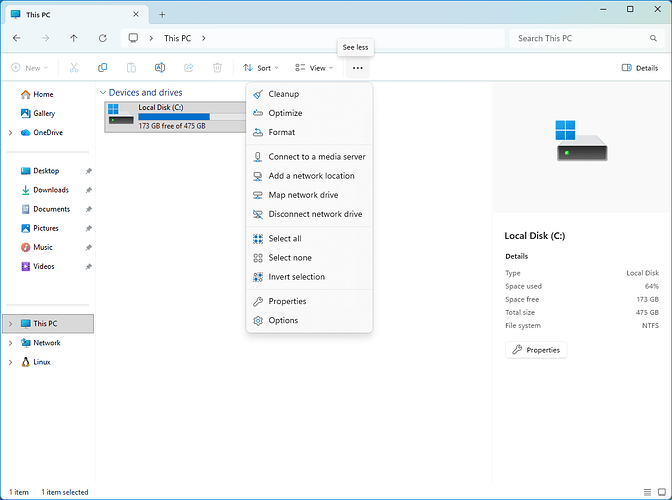Collapse the Devices and drives group
This screenshot has width=672, height=500.
tap(103, 93)
